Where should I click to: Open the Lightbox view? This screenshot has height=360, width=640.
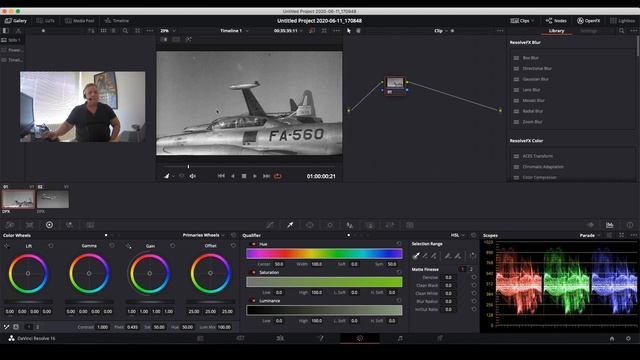tap(622, 20)
